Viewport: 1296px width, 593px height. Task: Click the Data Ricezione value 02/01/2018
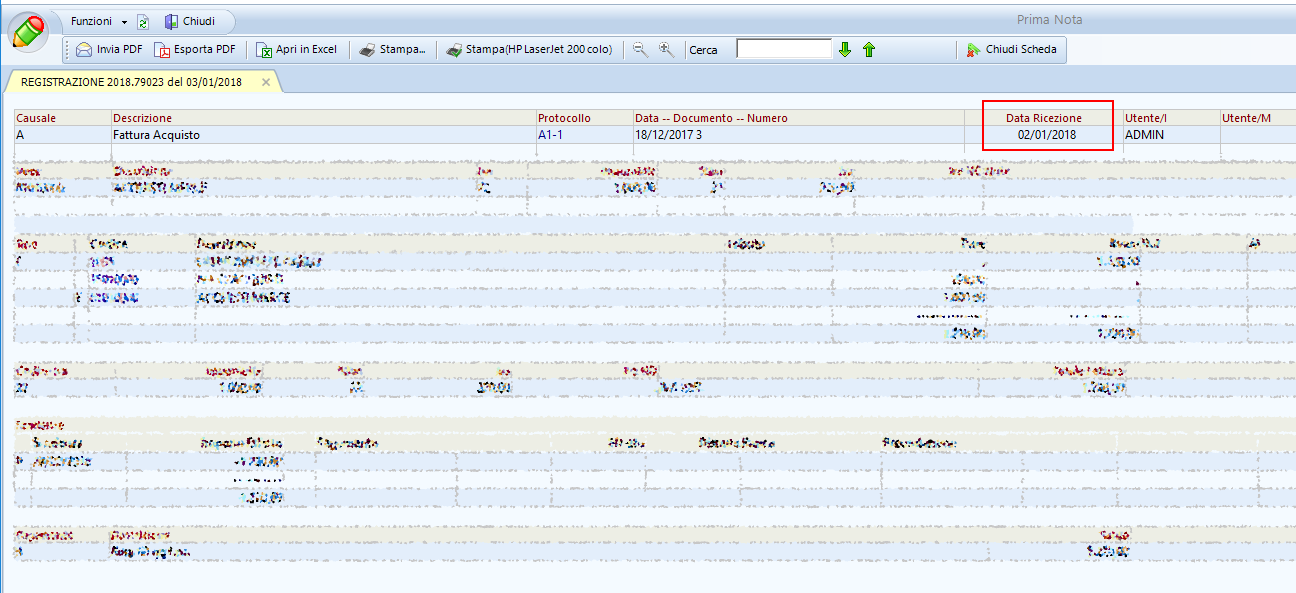tap(1047, 135)
